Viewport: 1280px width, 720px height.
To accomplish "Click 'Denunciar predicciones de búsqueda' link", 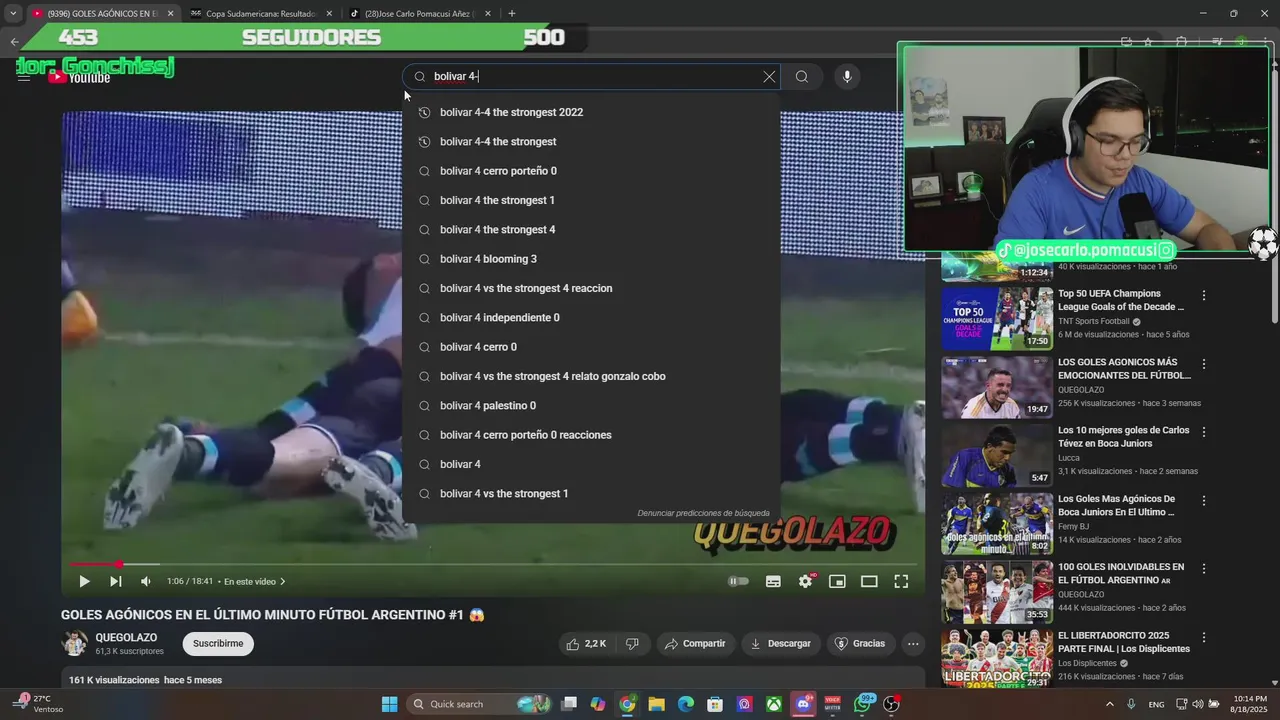I will pyautogui.click(x=703, y=513).
